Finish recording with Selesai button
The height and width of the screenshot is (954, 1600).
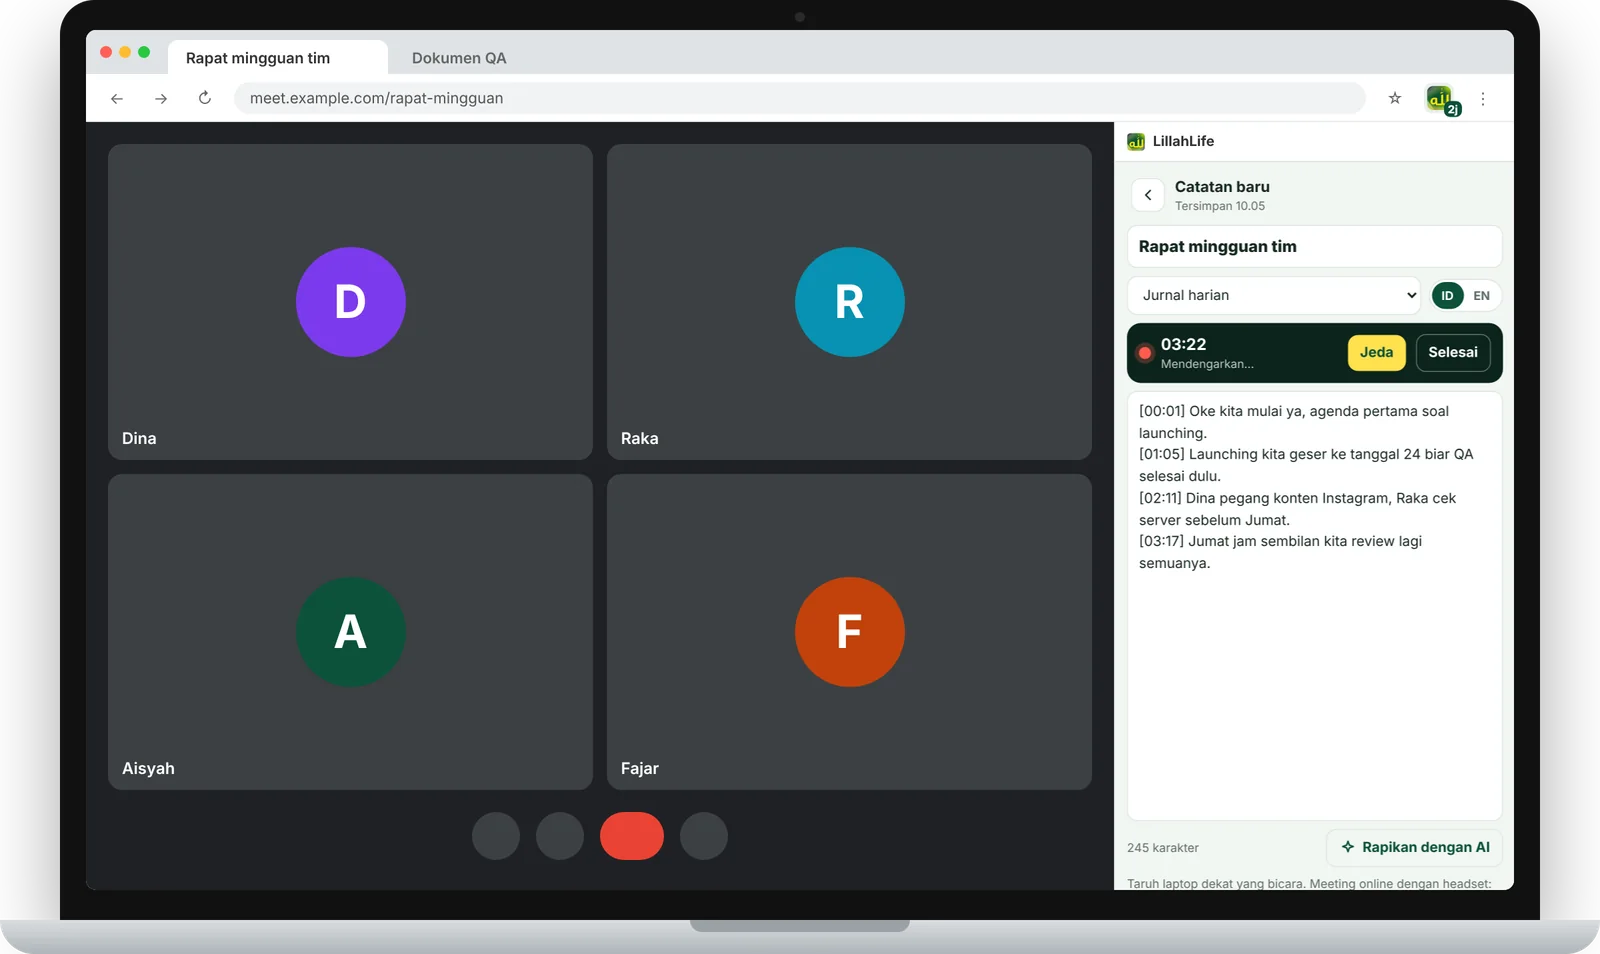point(1453,352)
